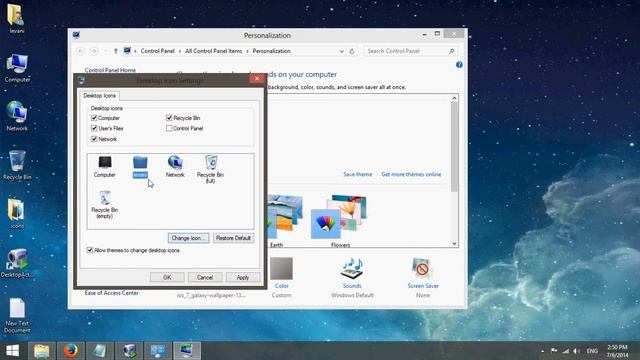Viewport: 640px width, 360px height.
Task: Go forward in Control Panel navigation
Action: point(94,51)
